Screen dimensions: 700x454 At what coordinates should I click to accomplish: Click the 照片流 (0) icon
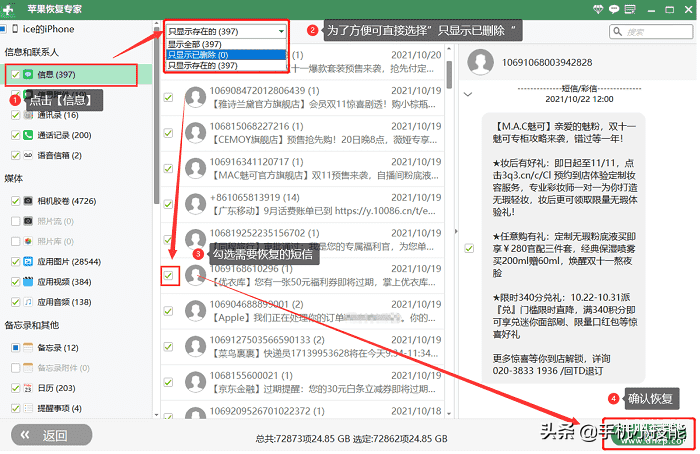[x=28, y=221]
